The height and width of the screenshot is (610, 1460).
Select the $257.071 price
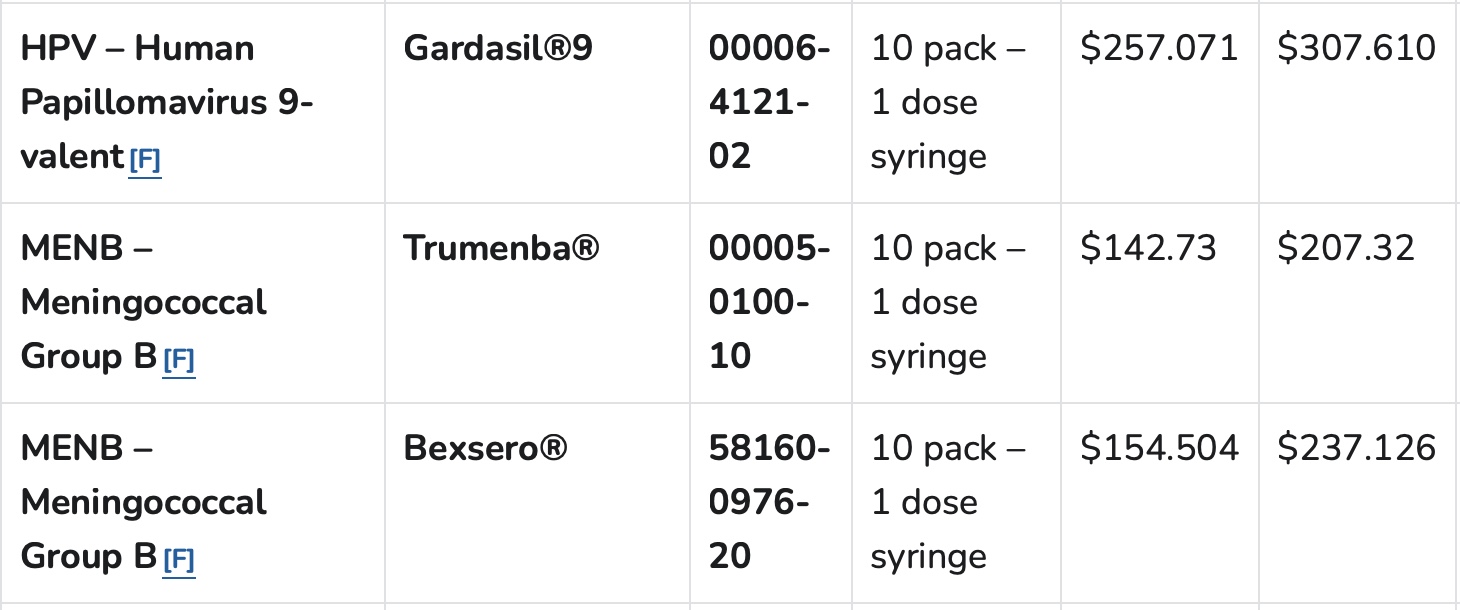pos(1158,48)
